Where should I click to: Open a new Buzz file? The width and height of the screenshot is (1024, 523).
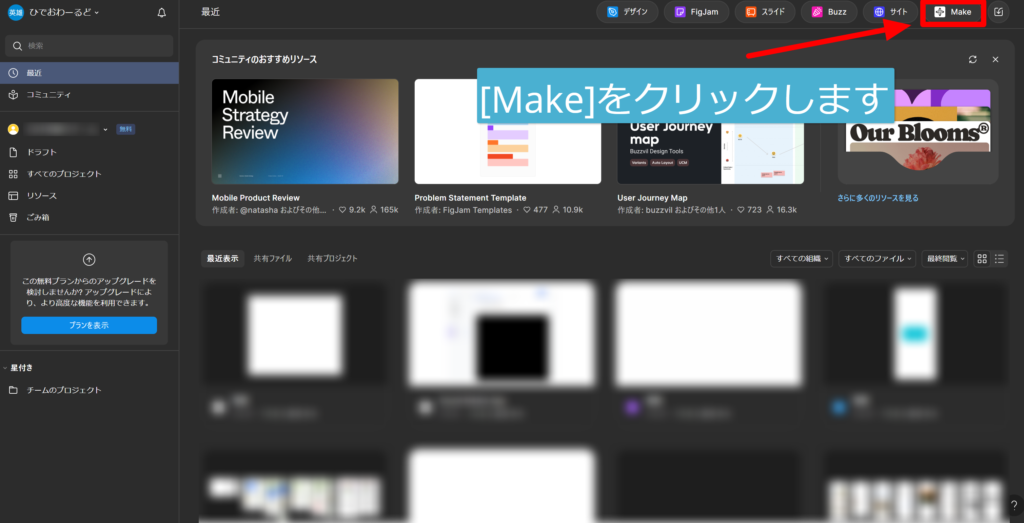(x=830, y=12)
